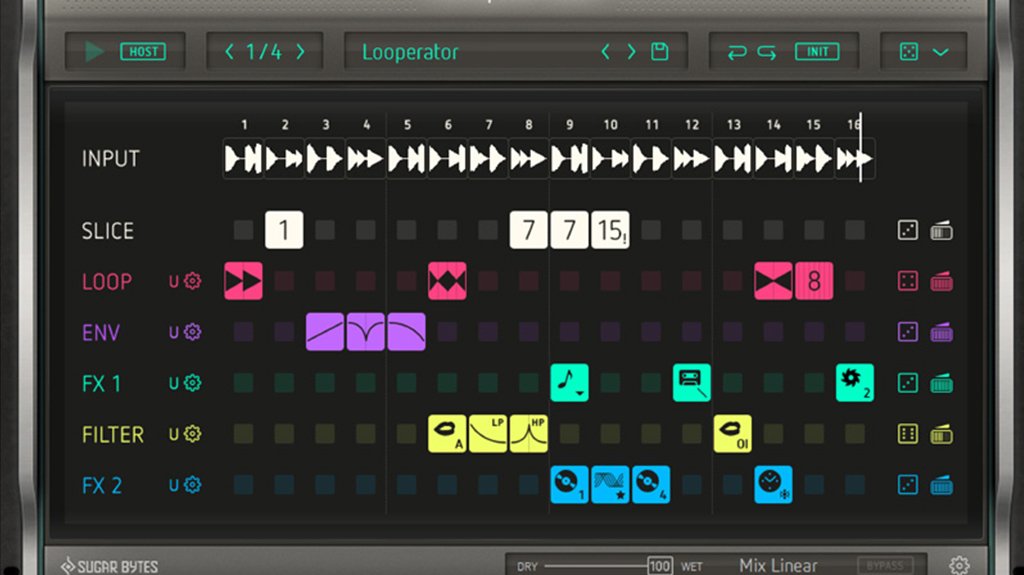Activate empty FX 2 step 1 cell
Screen dimensions: 1024x575
(244, 485)
